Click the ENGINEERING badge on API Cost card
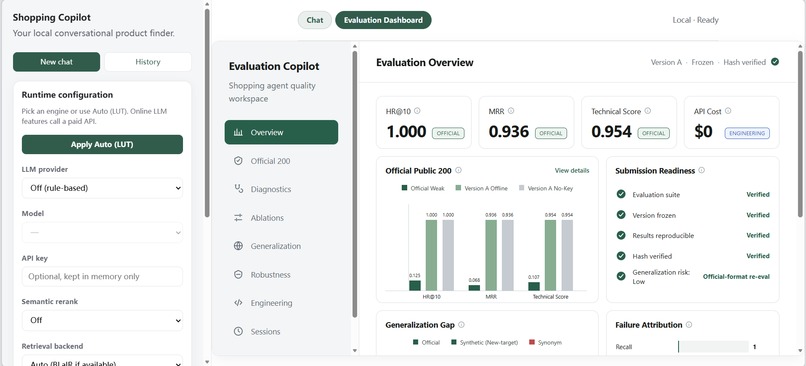806x366 pixels. click(747, 133)
